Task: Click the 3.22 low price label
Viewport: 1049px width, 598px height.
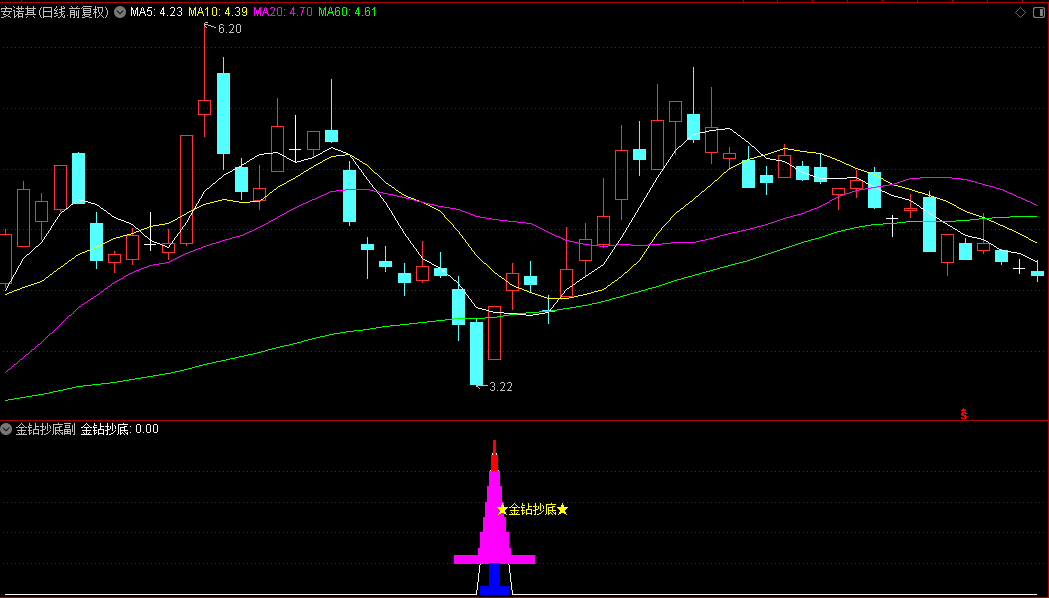Action: [500, 387]
